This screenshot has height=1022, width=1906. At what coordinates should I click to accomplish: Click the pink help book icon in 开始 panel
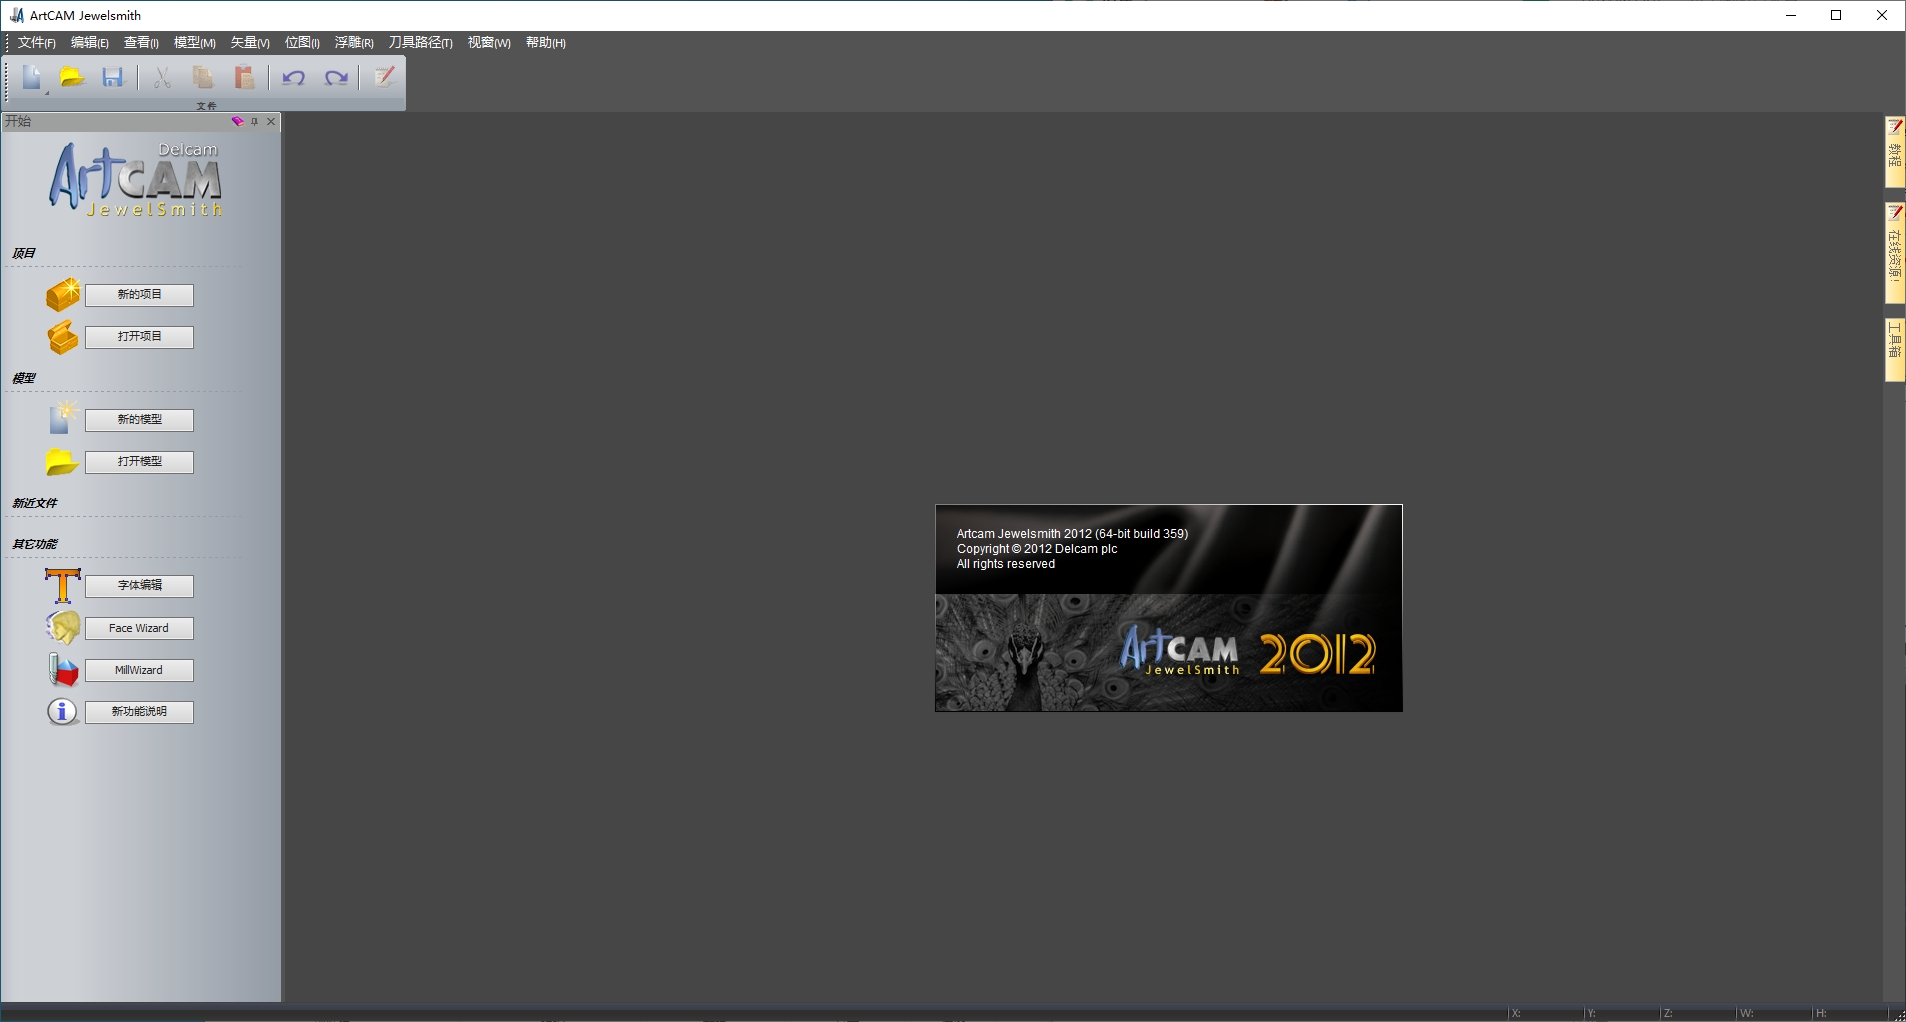pyautogui.click(x=237, y=121)
